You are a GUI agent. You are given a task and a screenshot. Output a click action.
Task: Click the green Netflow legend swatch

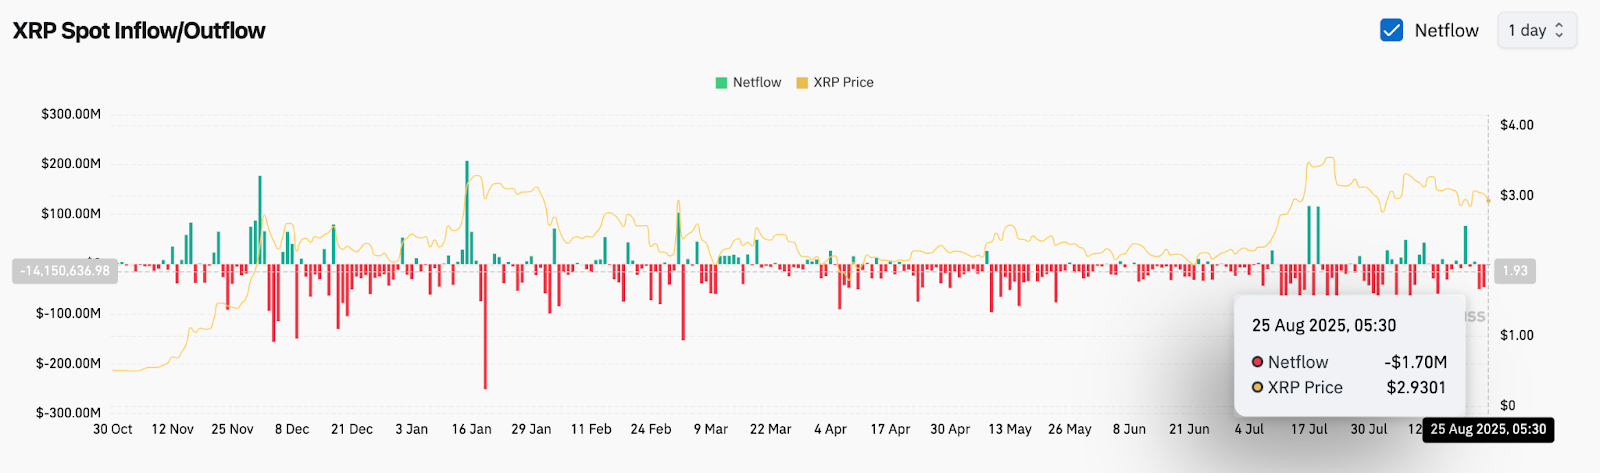721,83
